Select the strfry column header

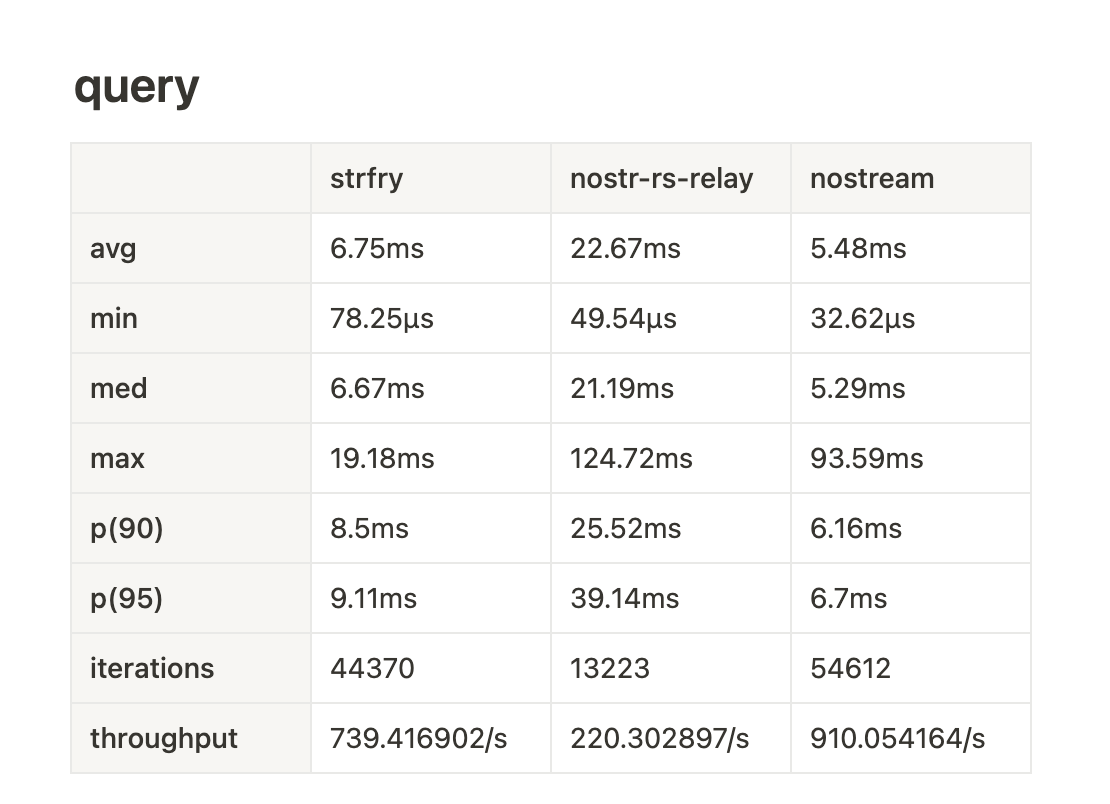coord(367,179)
